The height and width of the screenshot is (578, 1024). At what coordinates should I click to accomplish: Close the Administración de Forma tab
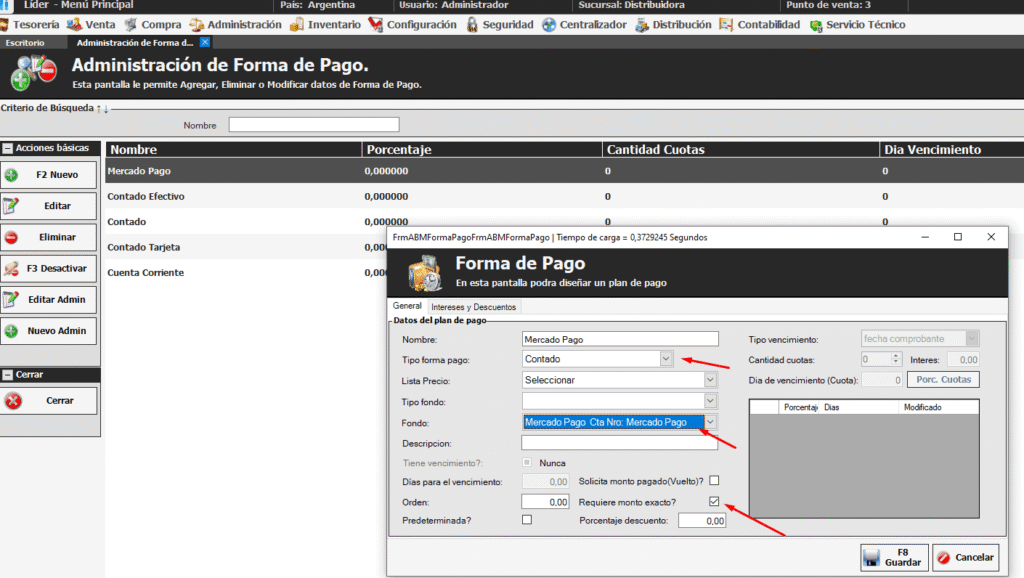(x=205, y=42)
